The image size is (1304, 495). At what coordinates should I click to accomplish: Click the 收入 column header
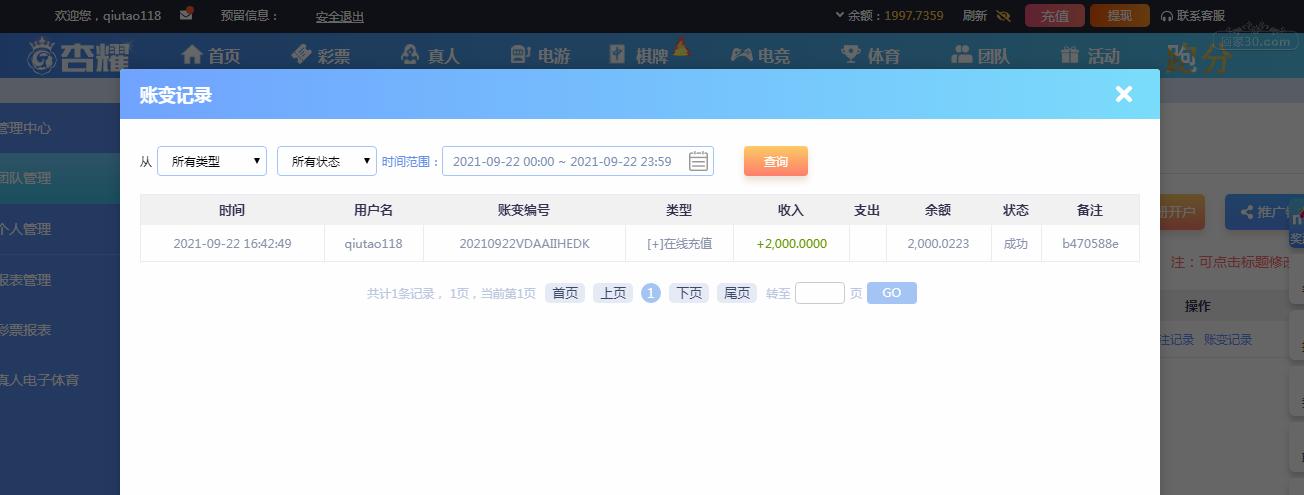791,210
